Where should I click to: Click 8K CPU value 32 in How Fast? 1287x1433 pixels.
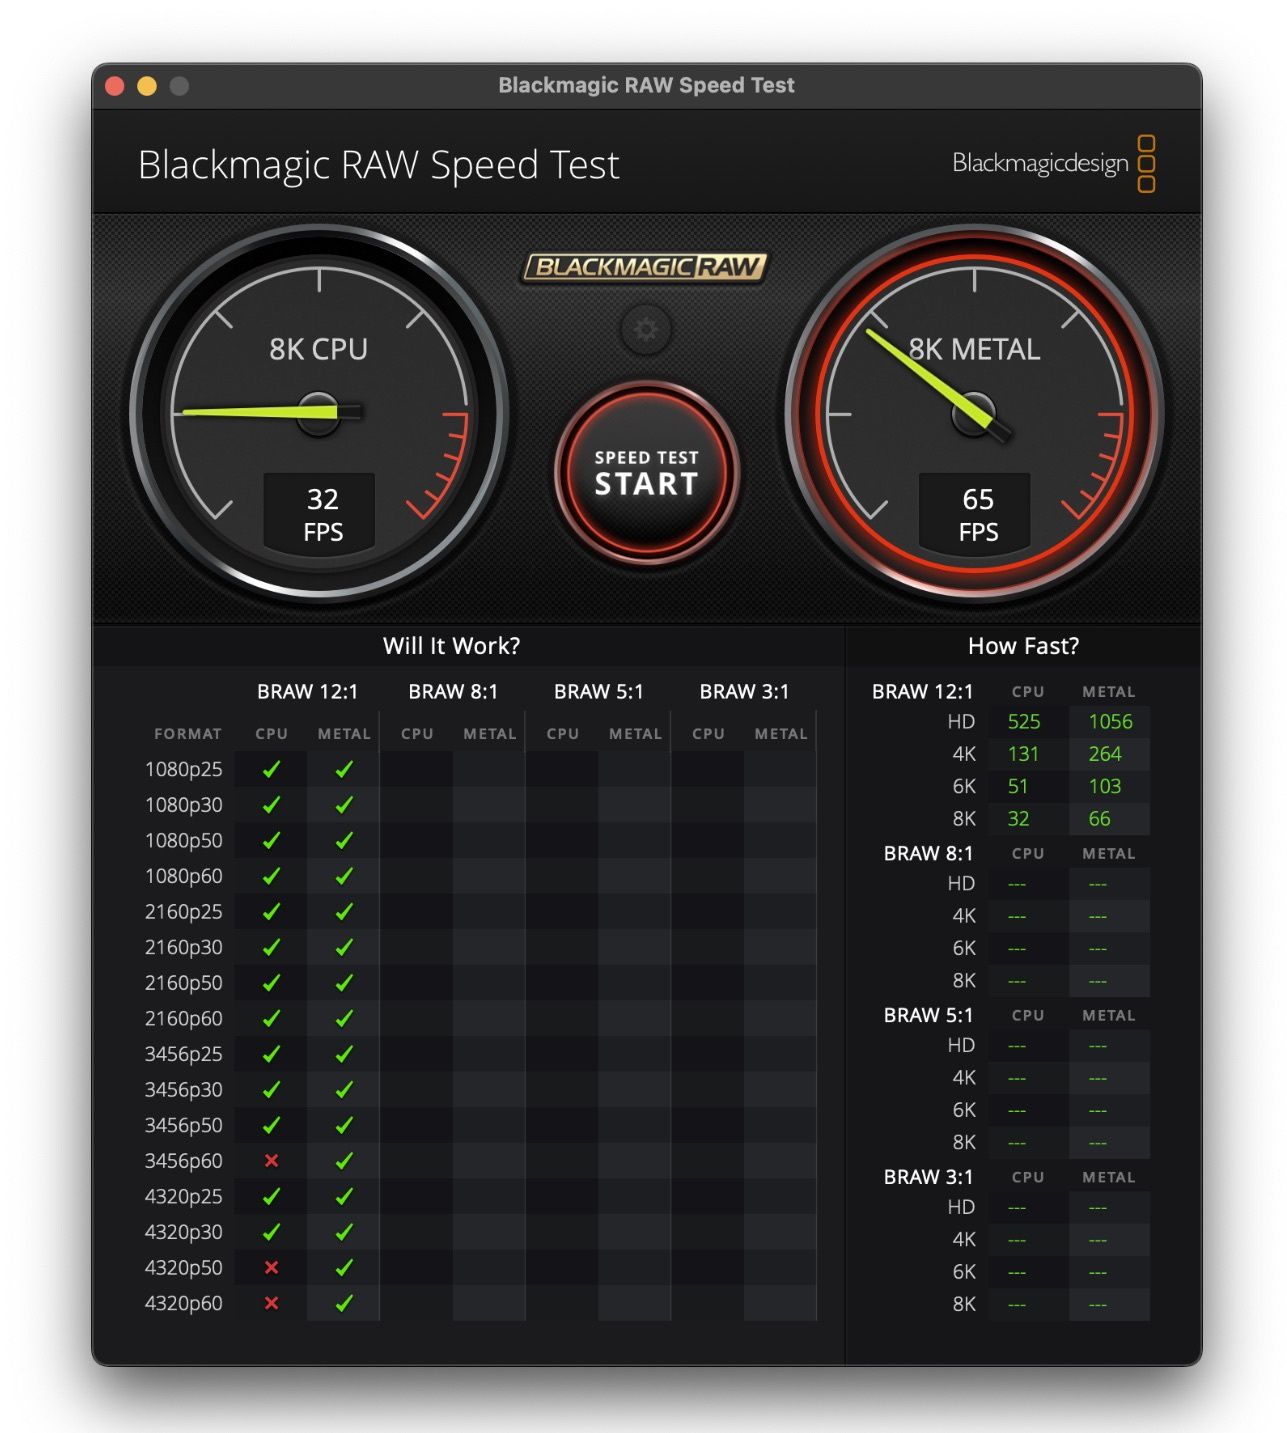click(x=1018, y=819)
